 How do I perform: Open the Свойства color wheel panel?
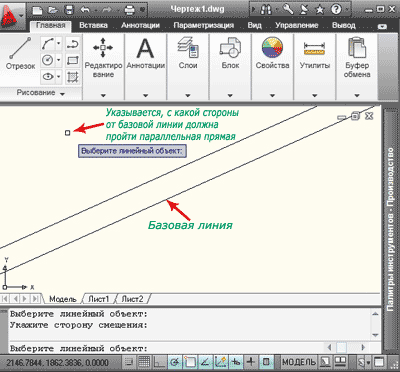click(272, 48)
